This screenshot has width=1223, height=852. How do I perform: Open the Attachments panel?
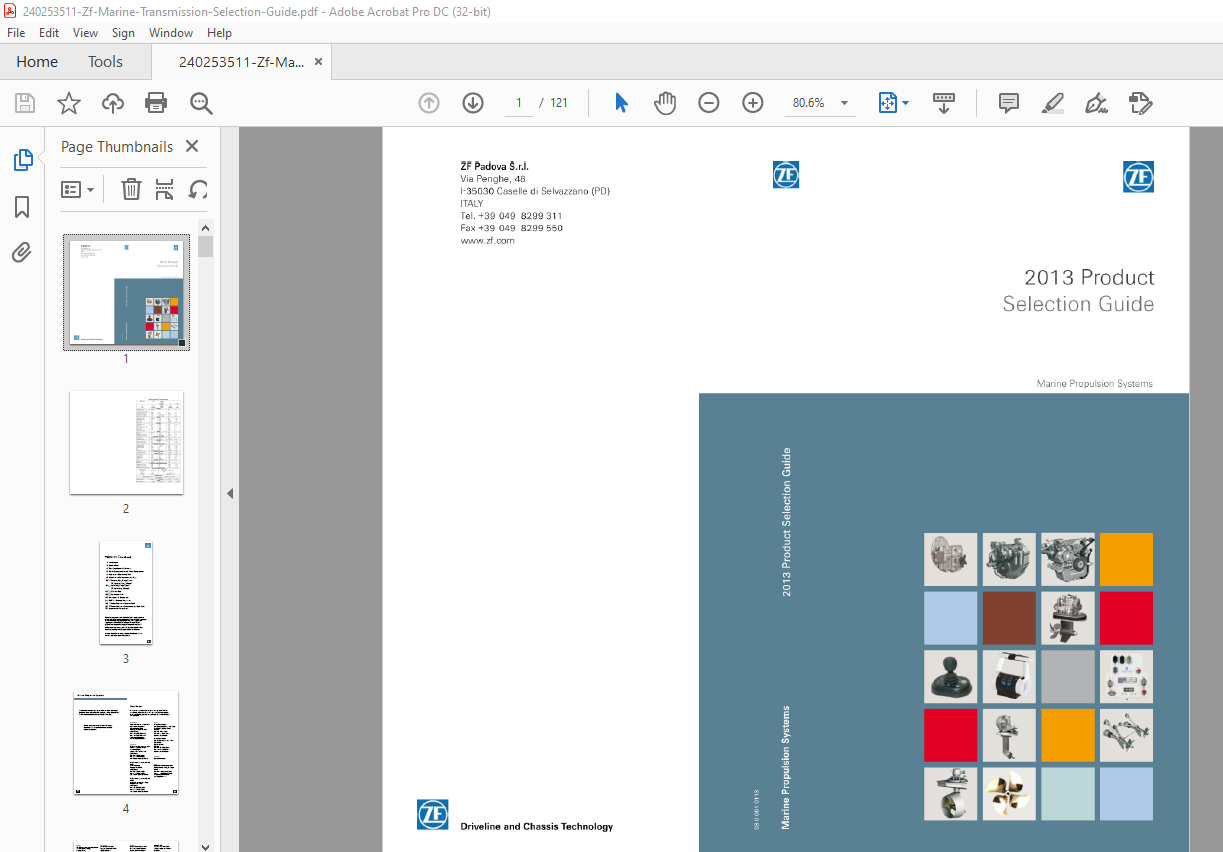coord(22,253)
